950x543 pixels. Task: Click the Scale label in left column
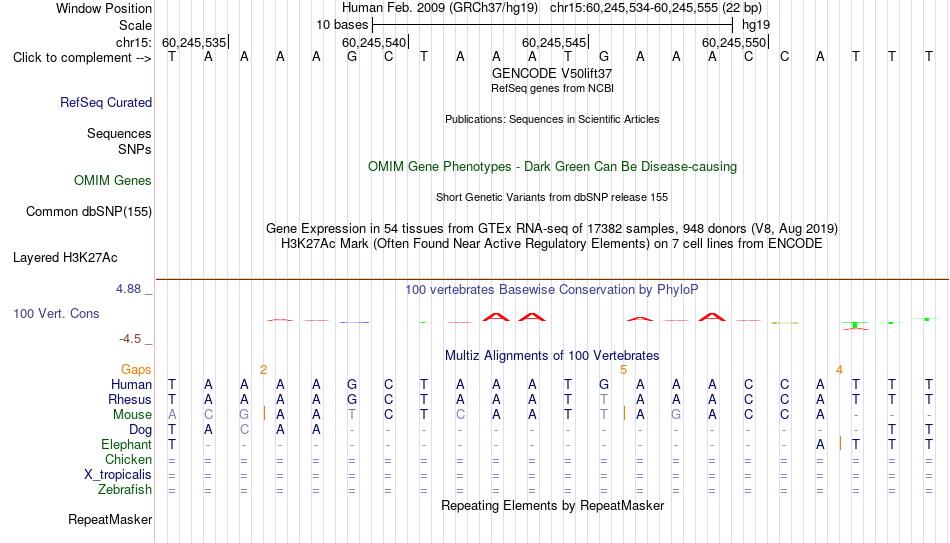click(x=135, y=25)
